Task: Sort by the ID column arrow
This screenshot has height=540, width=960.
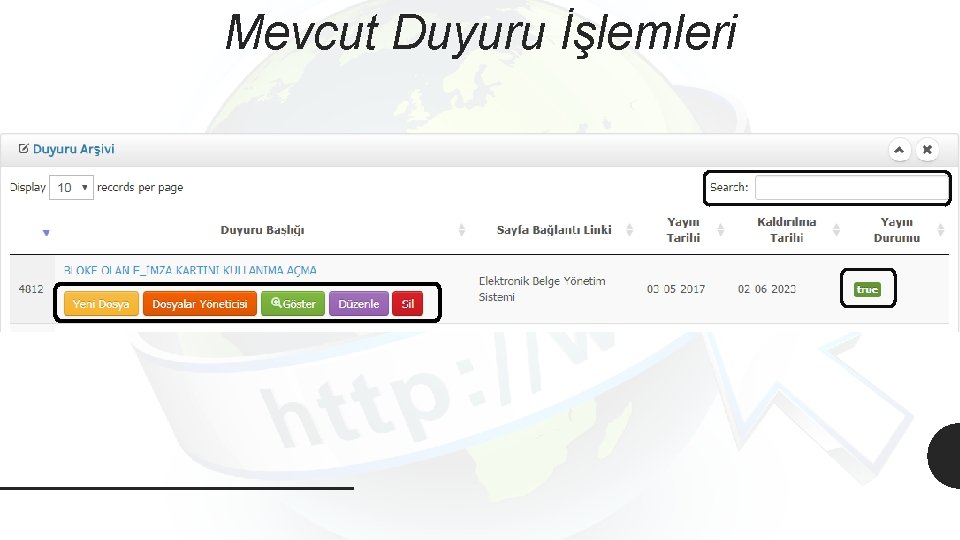Action: click(x=46, y=233)
